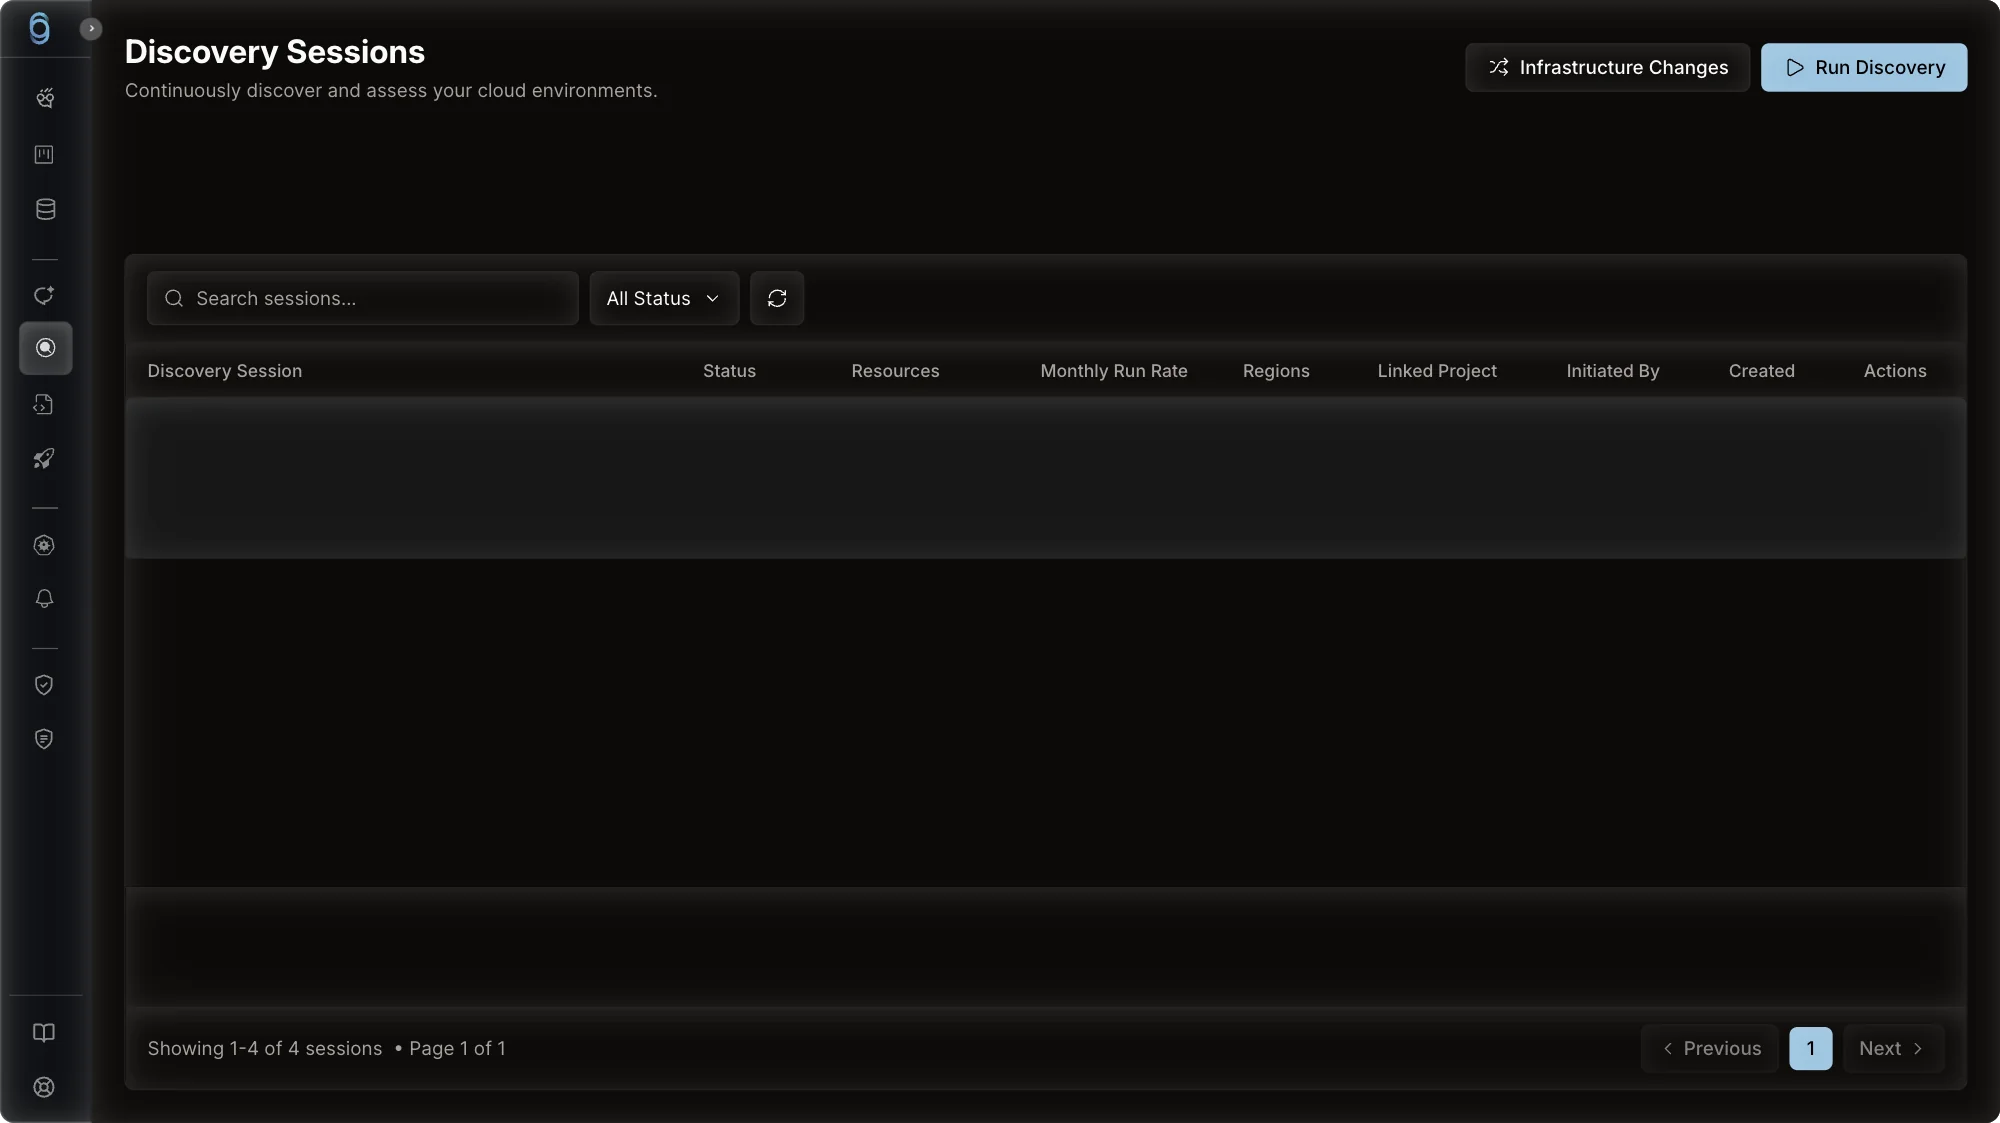
Task: Open the shield checkmark sidebar icon
Action: (x=45, y=685)
